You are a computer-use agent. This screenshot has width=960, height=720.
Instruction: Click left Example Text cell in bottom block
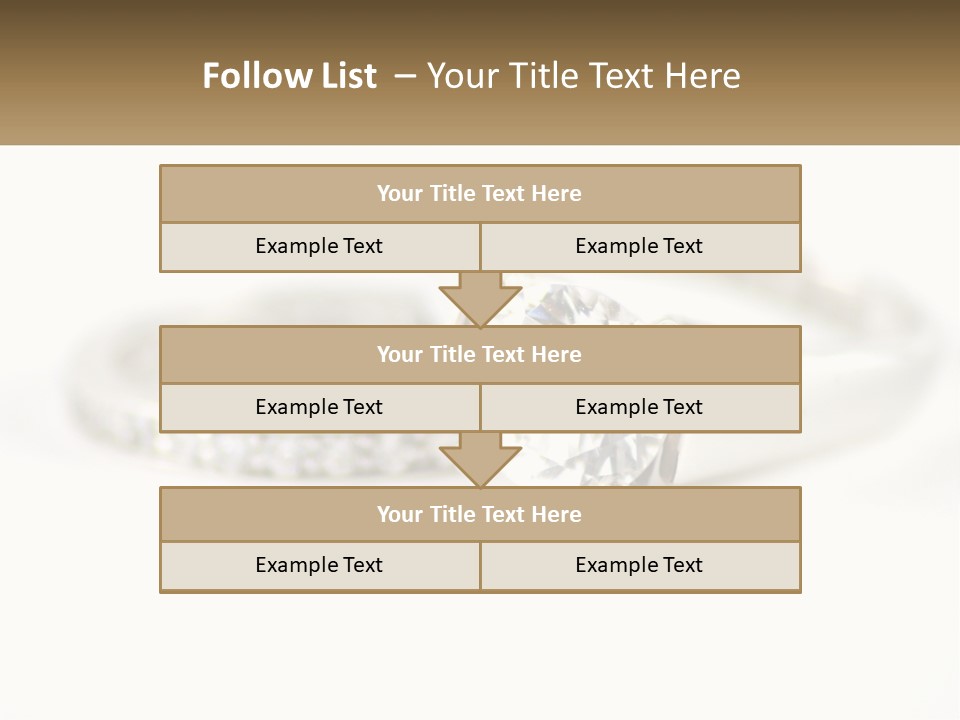(319, 565)
